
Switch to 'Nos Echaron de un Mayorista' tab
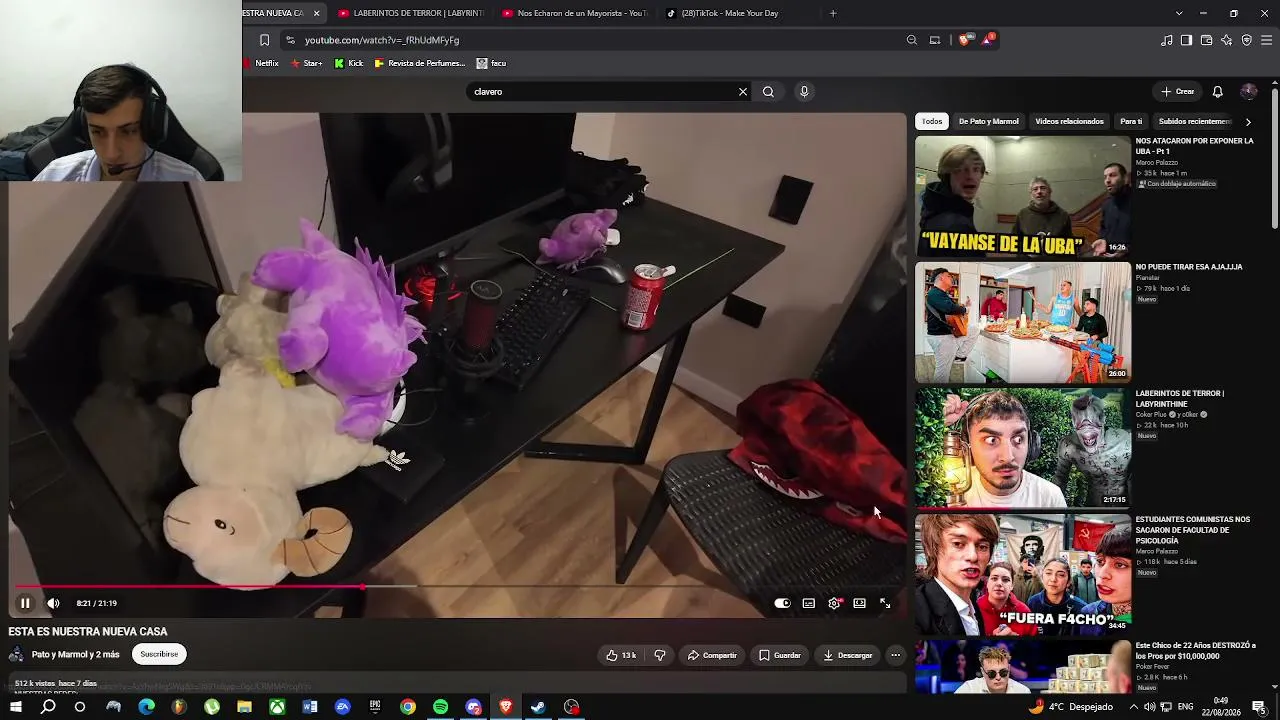pos(575,13)
